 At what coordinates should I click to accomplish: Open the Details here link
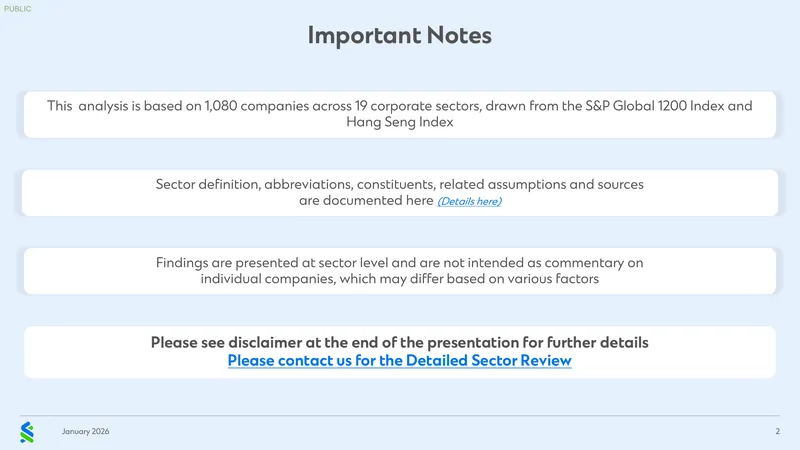coord(469,201)
